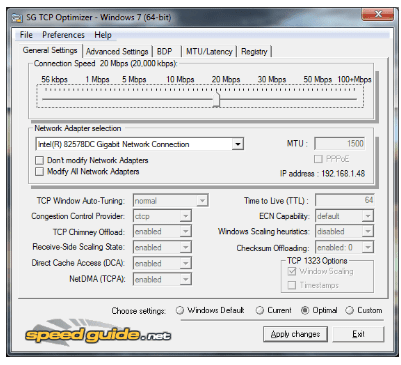Switch to the General Settings tab
This screenshot has width=401, height=365.
50,50
